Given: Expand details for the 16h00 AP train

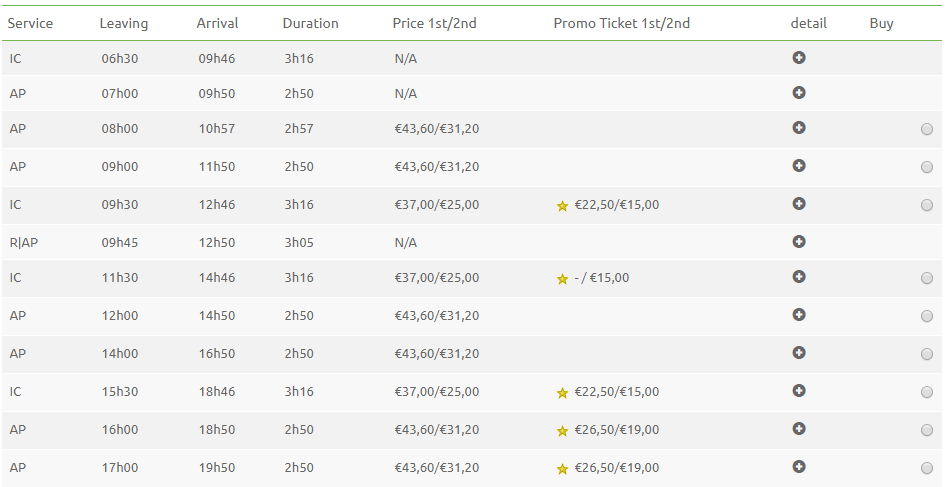Looking at the screenshot, I should [799, 428].
